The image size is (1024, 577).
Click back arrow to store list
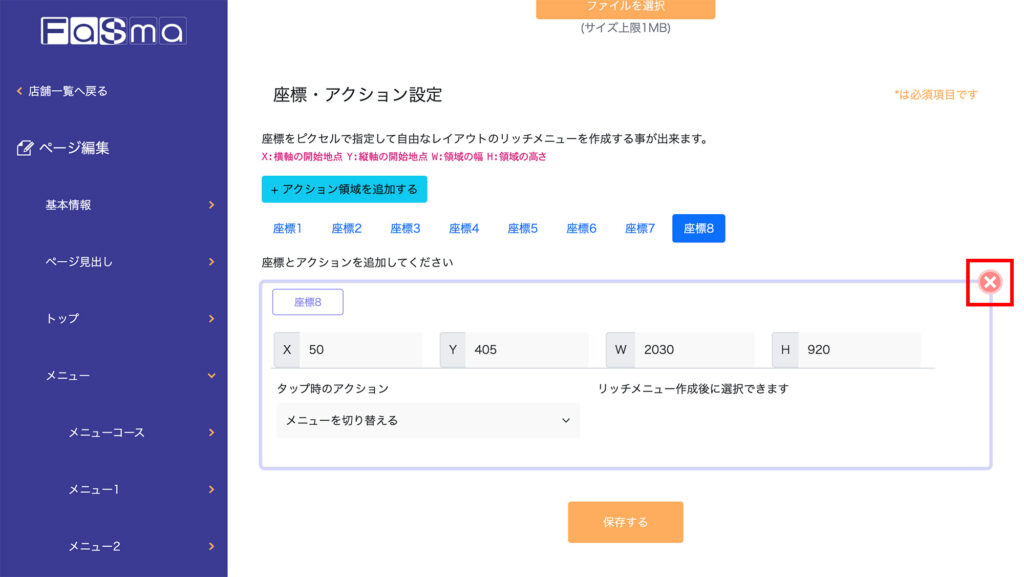coord(19,91)
